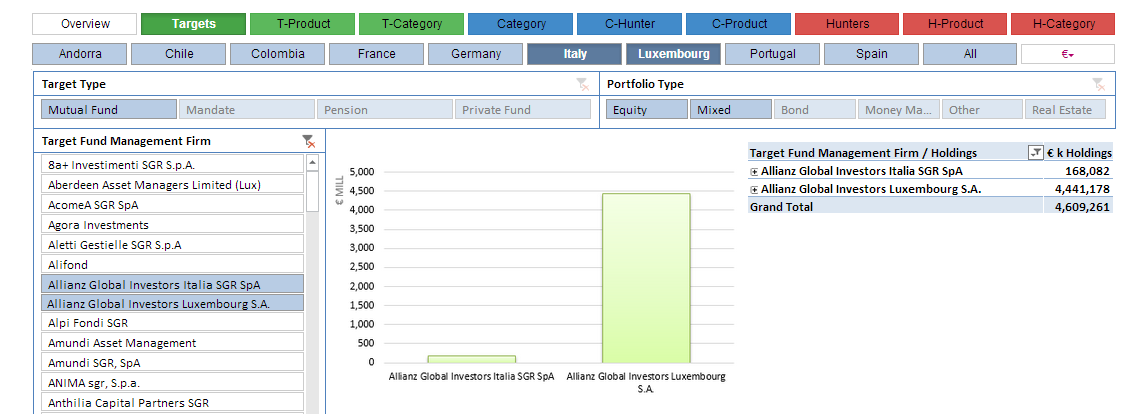Select the Colombia country button
Image resolution: width=1140 pixels, height=414 pixels.
278,54
